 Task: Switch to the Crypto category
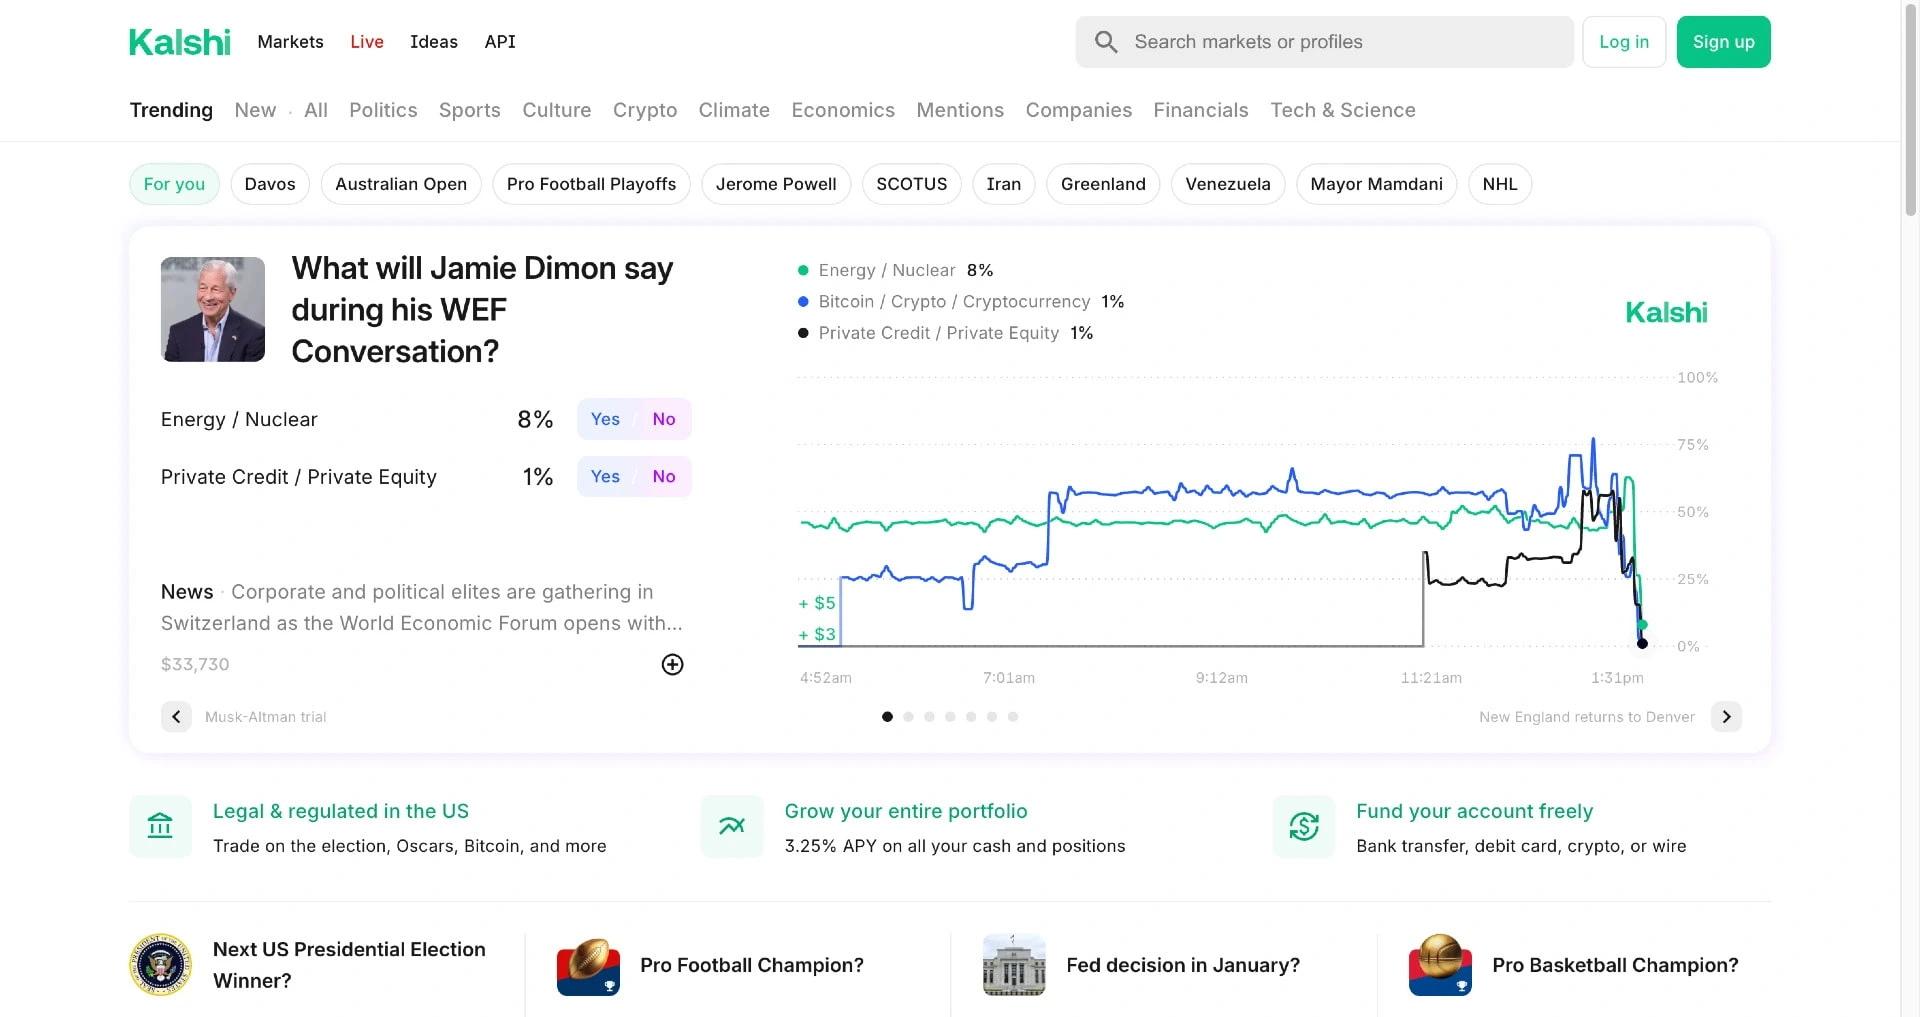pos(645,110)
